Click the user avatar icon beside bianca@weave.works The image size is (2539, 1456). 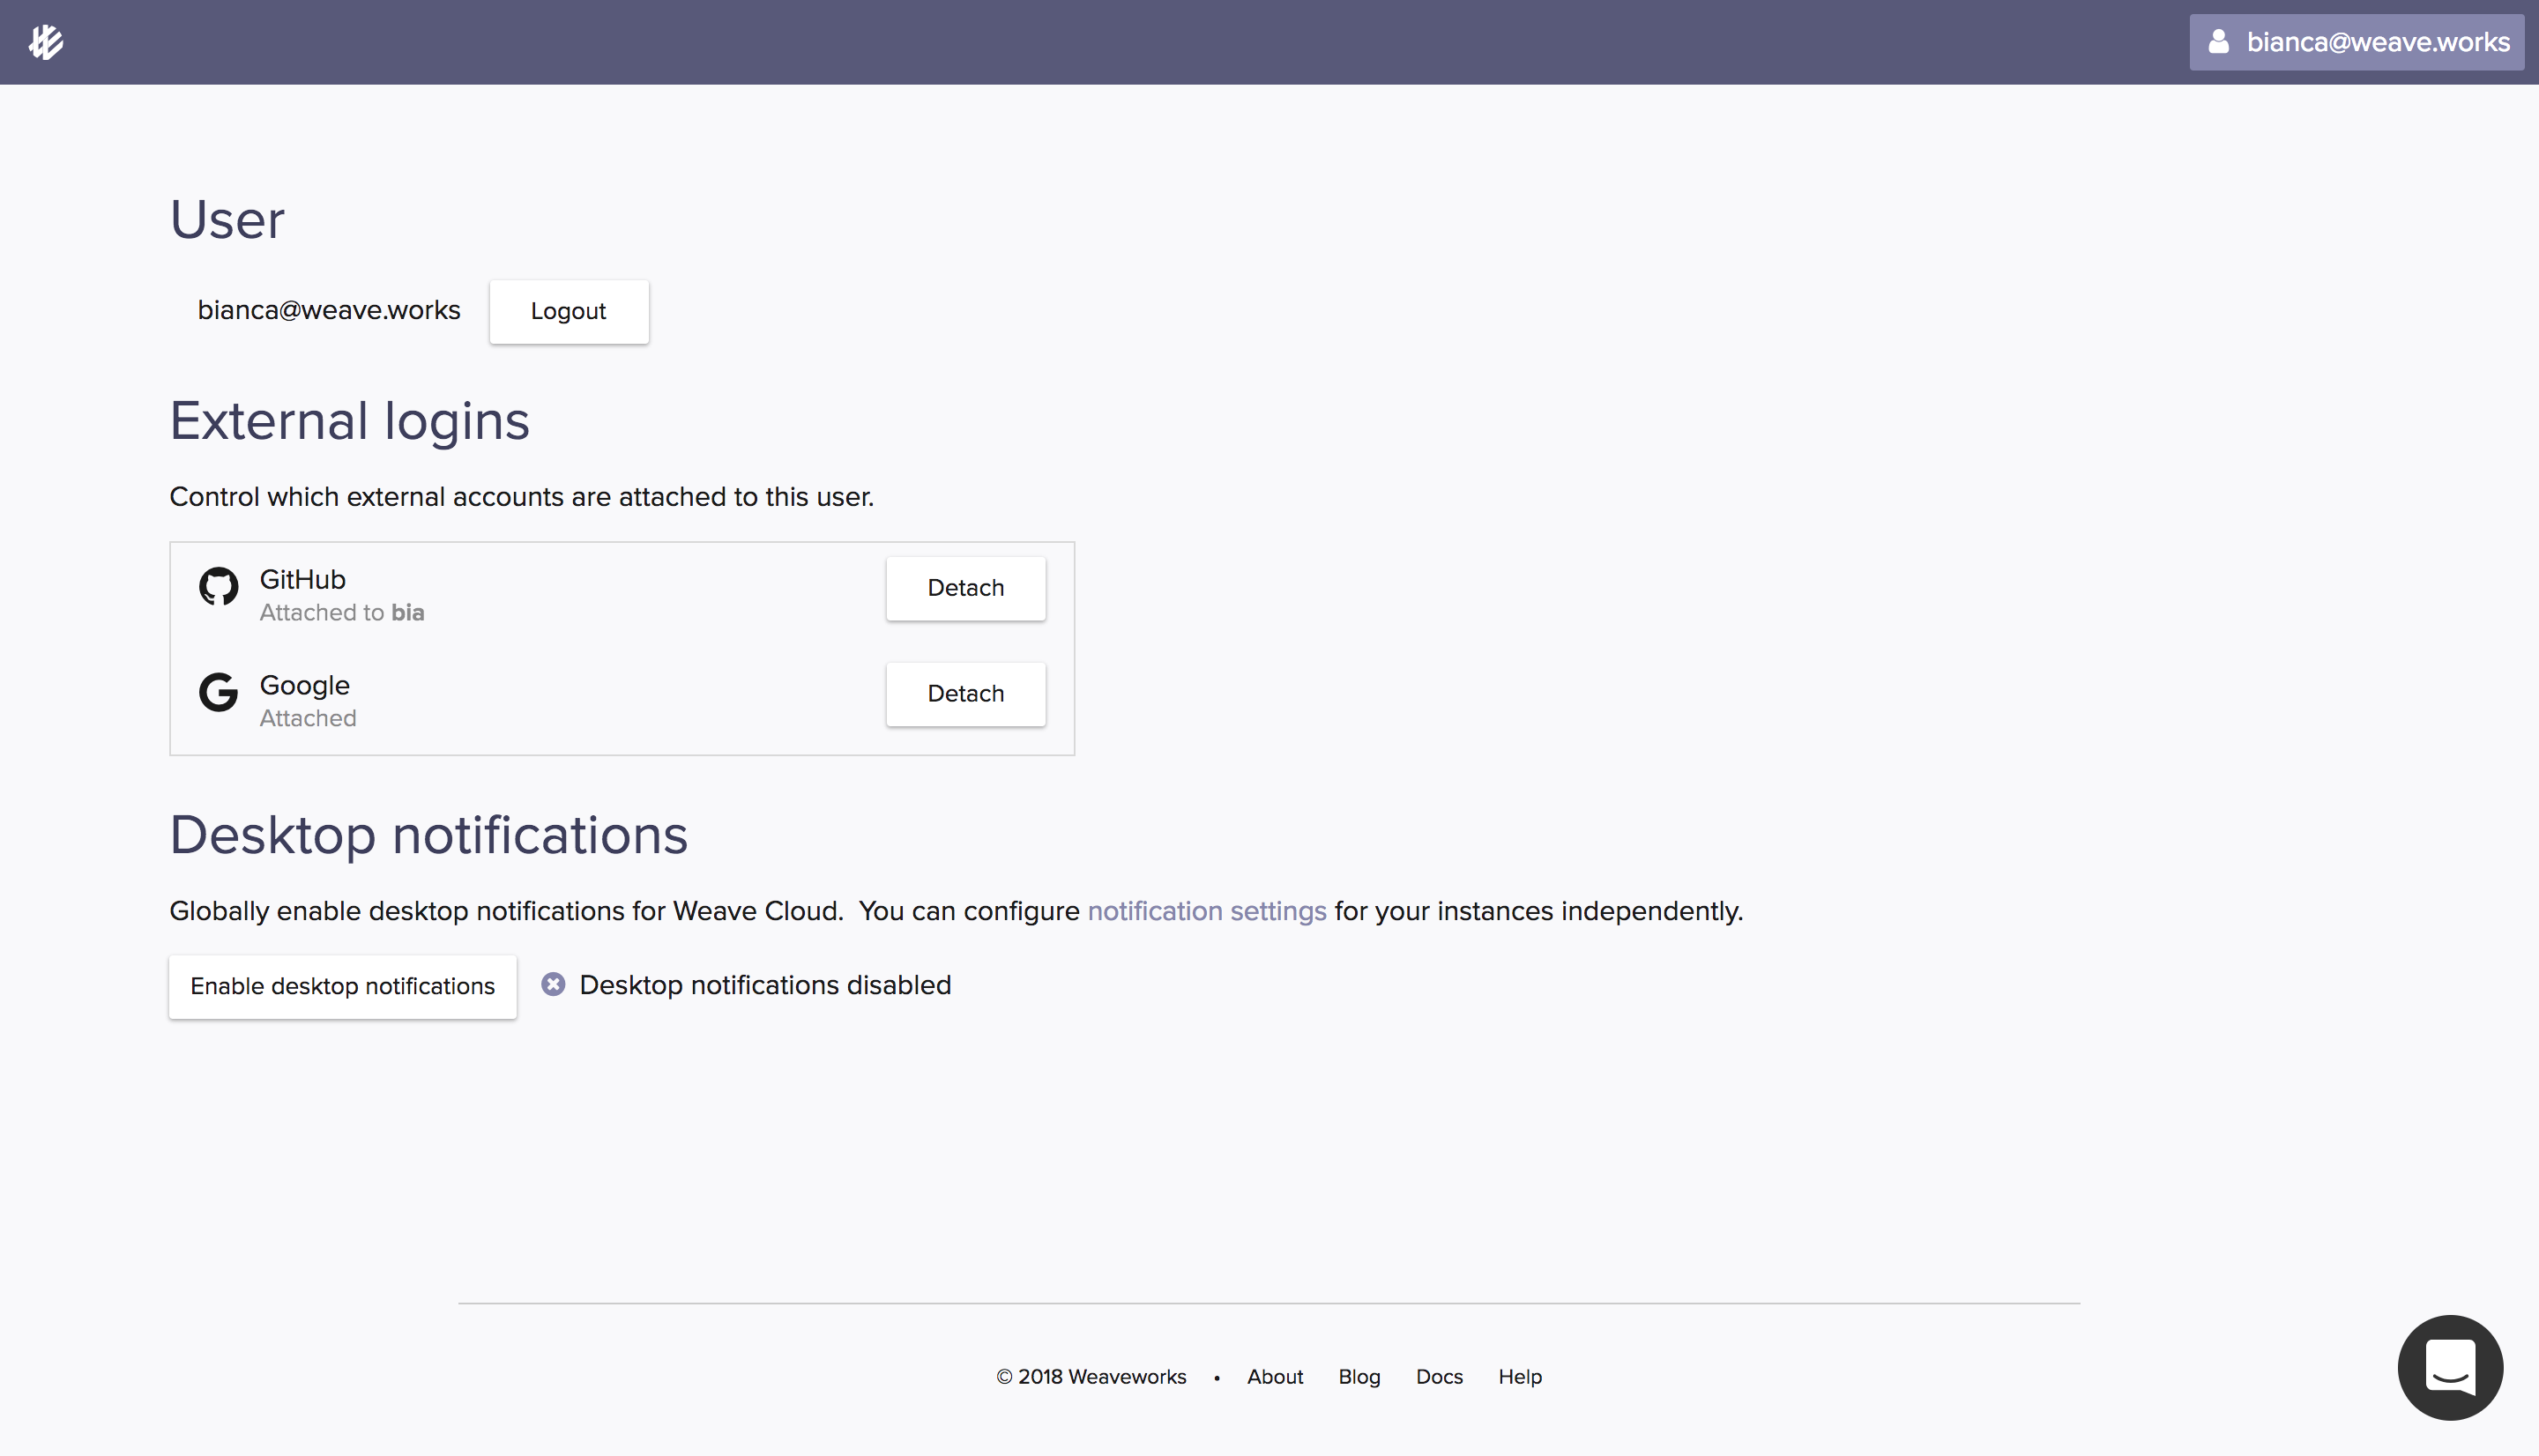pos(2219,41)
